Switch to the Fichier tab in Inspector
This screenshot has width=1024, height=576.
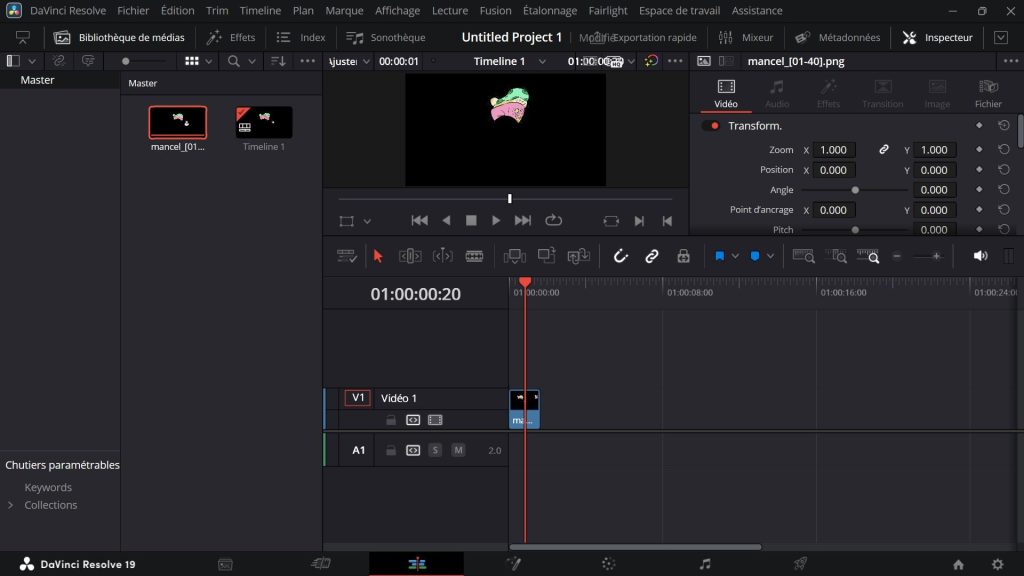coord(988,94)
